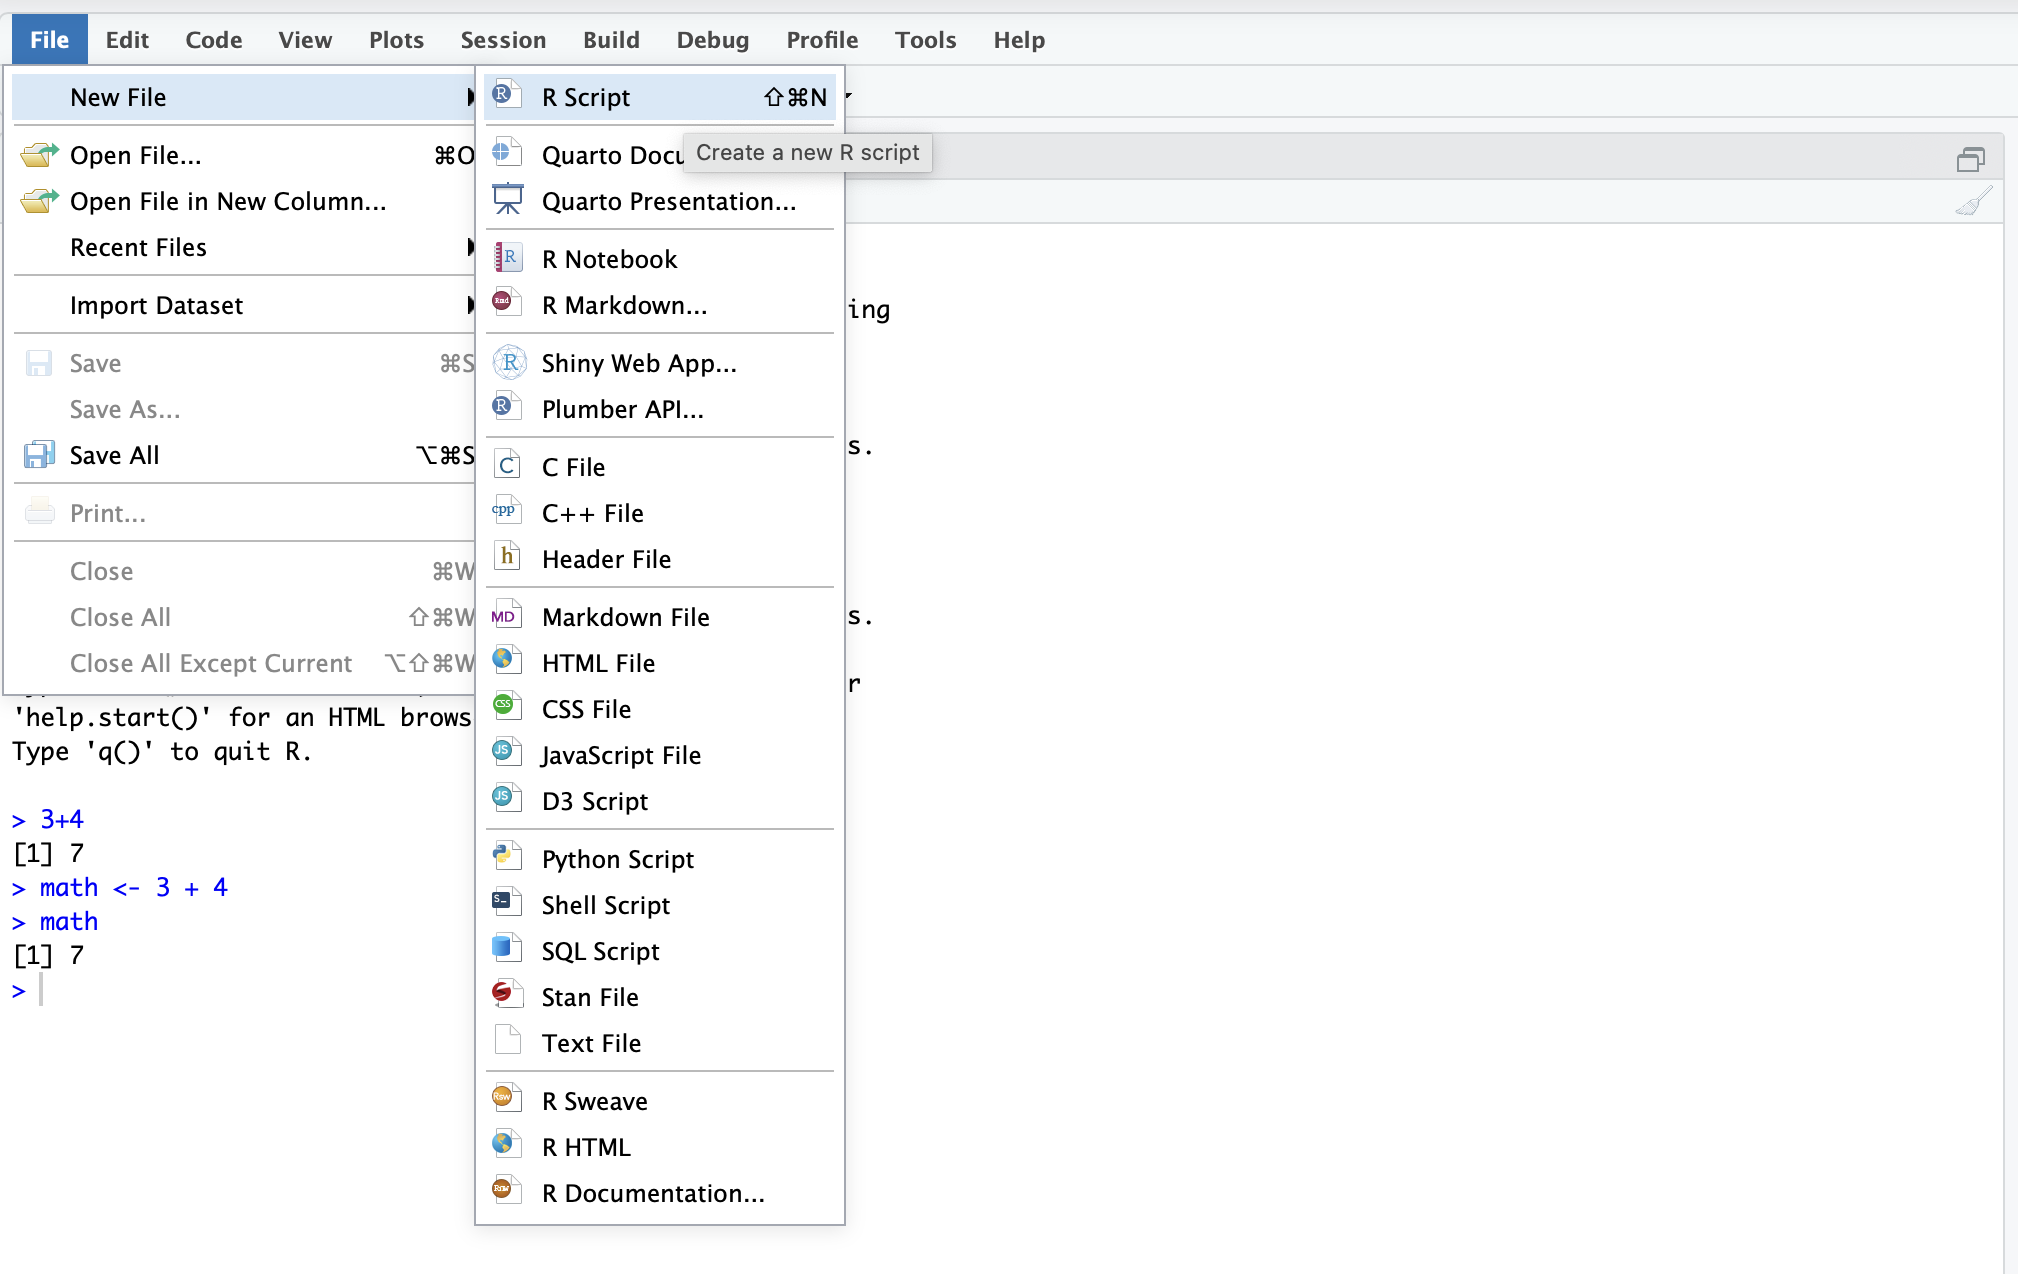
Task: Click the pane restore window icon
Action: click(1971, 159)
